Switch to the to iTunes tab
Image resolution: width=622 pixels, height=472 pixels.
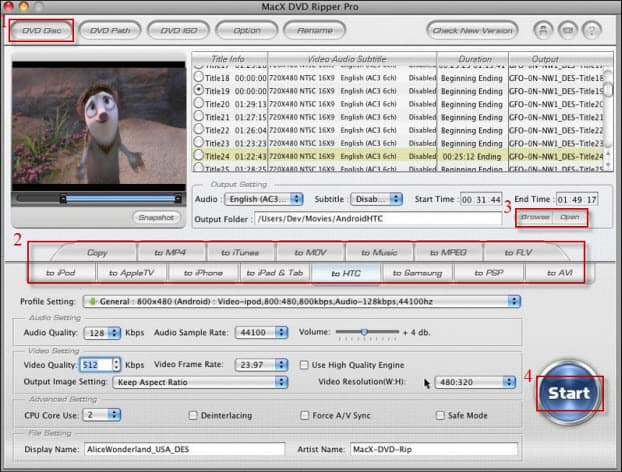pos(240,253)
